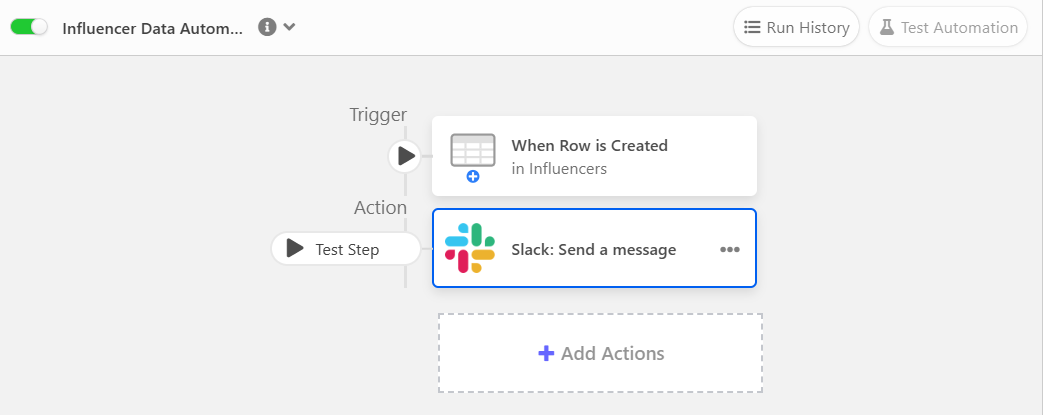
Task: Run Test Step for the Slack action
Action: point(346,249)
